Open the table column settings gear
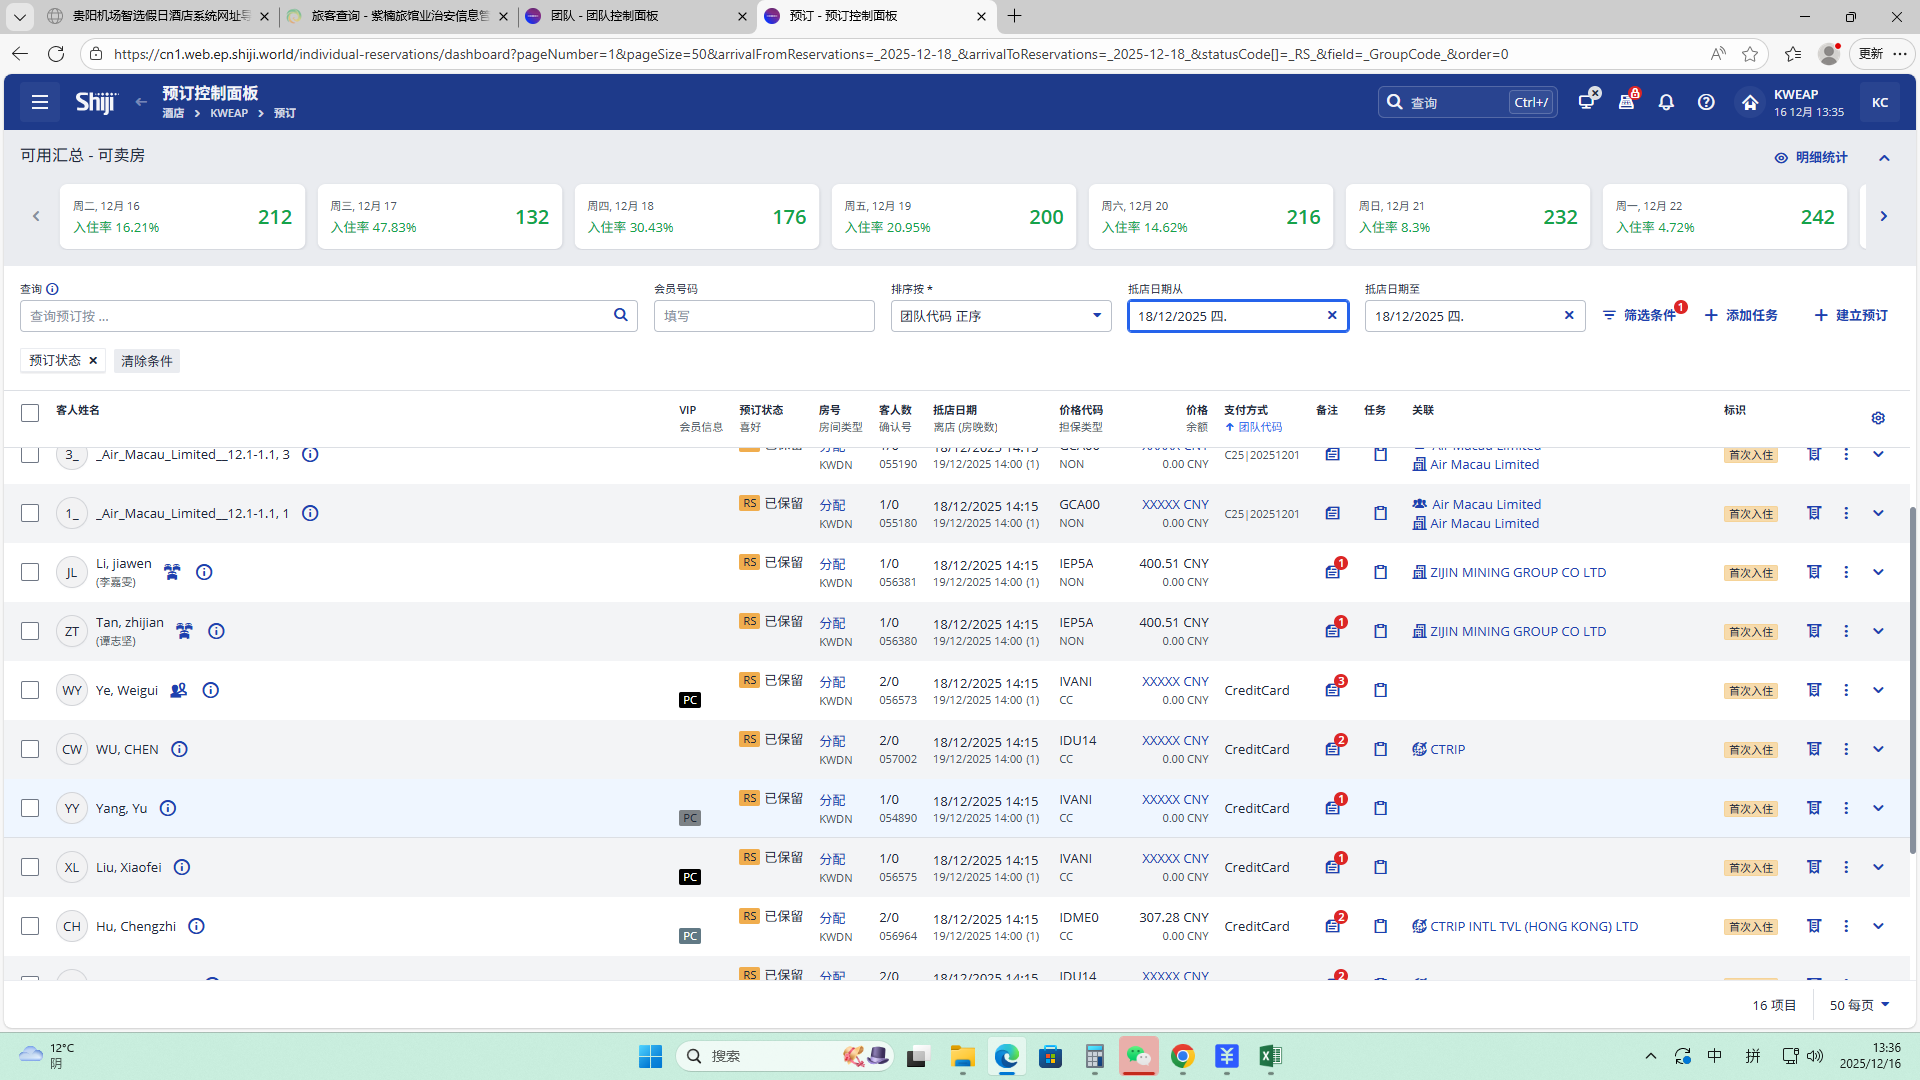 (1878, 418)
